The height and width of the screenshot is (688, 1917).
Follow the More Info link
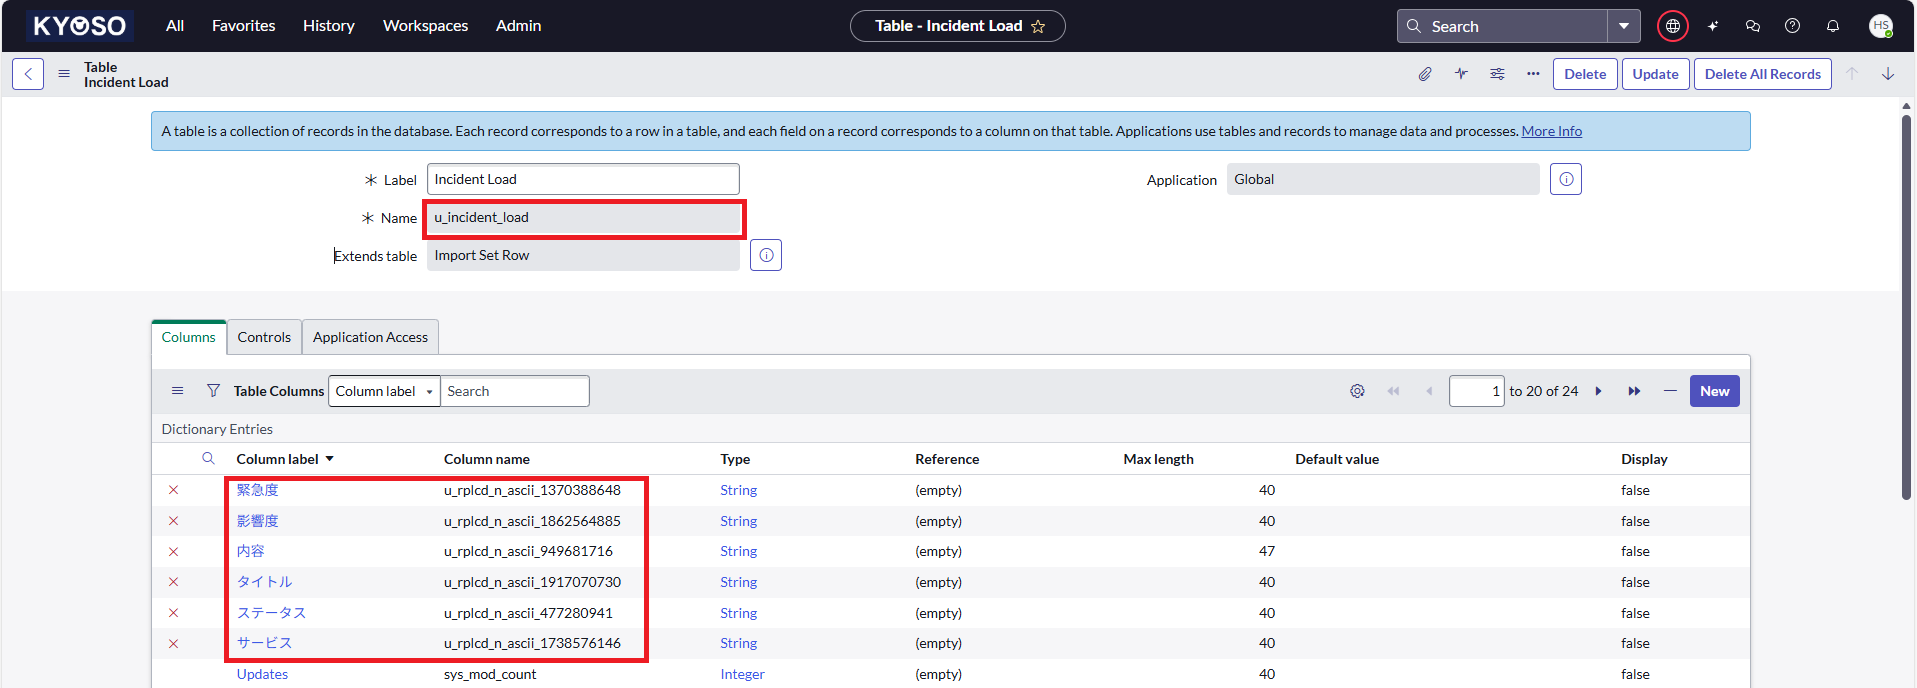tap(1551, 131)
